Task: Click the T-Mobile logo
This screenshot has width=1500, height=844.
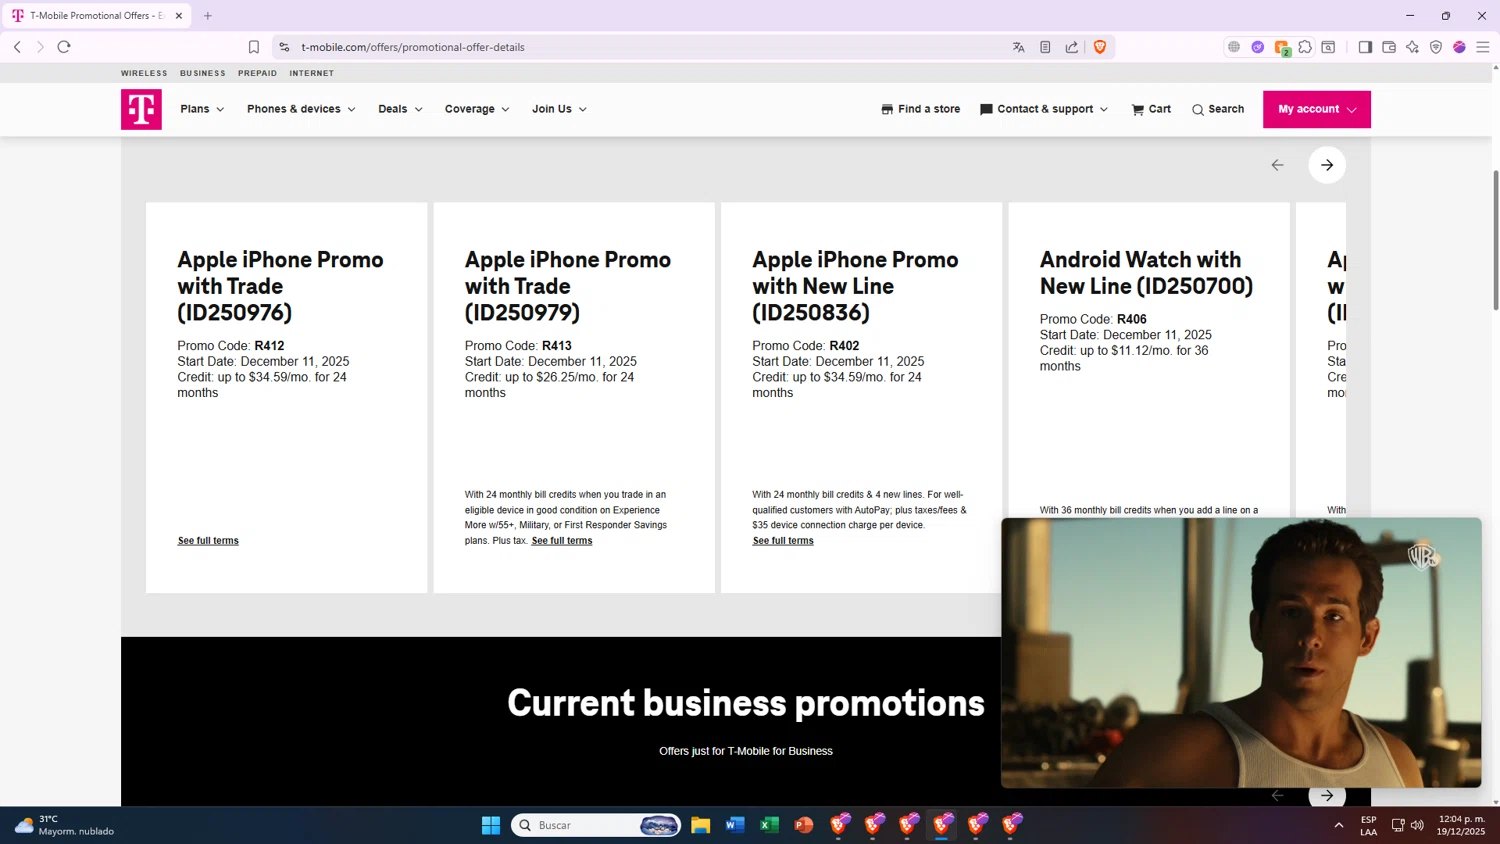Action: (141, 110)
